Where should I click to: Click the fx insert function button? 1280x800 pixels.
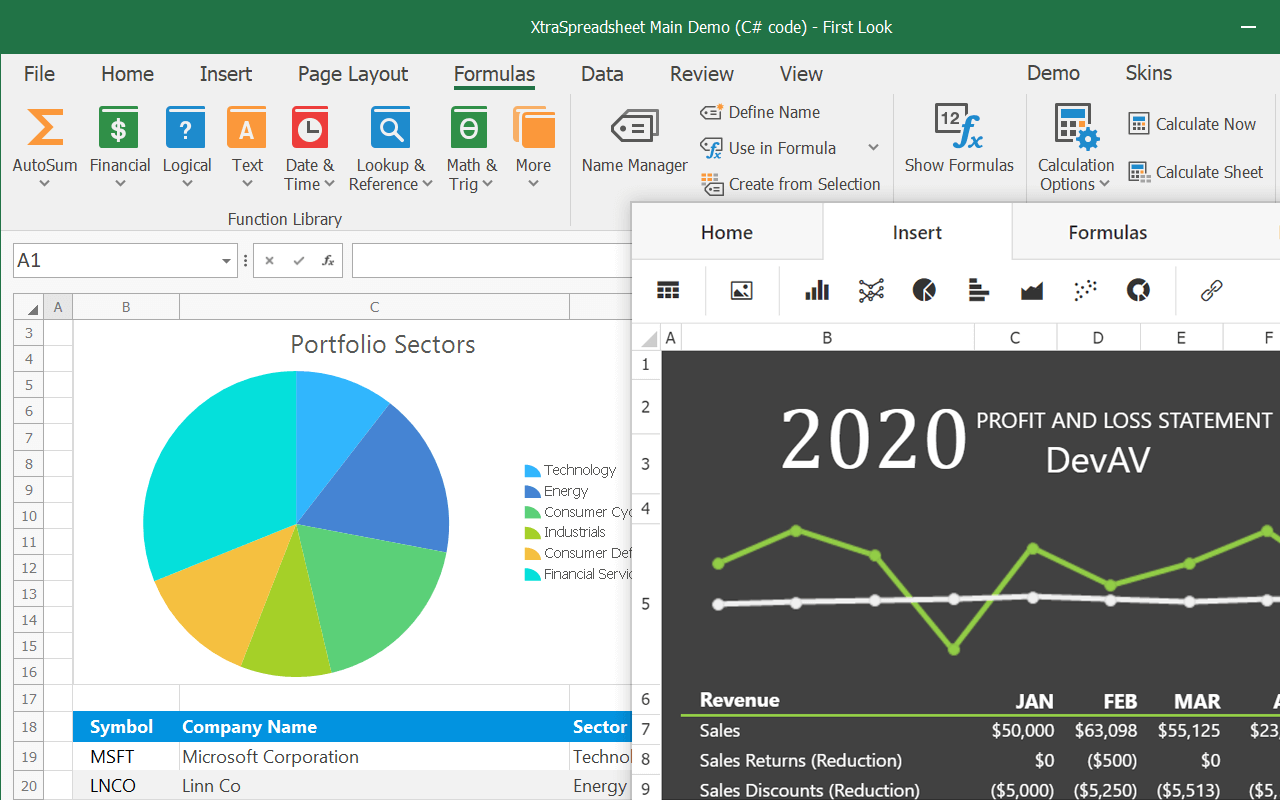(328, 261)
